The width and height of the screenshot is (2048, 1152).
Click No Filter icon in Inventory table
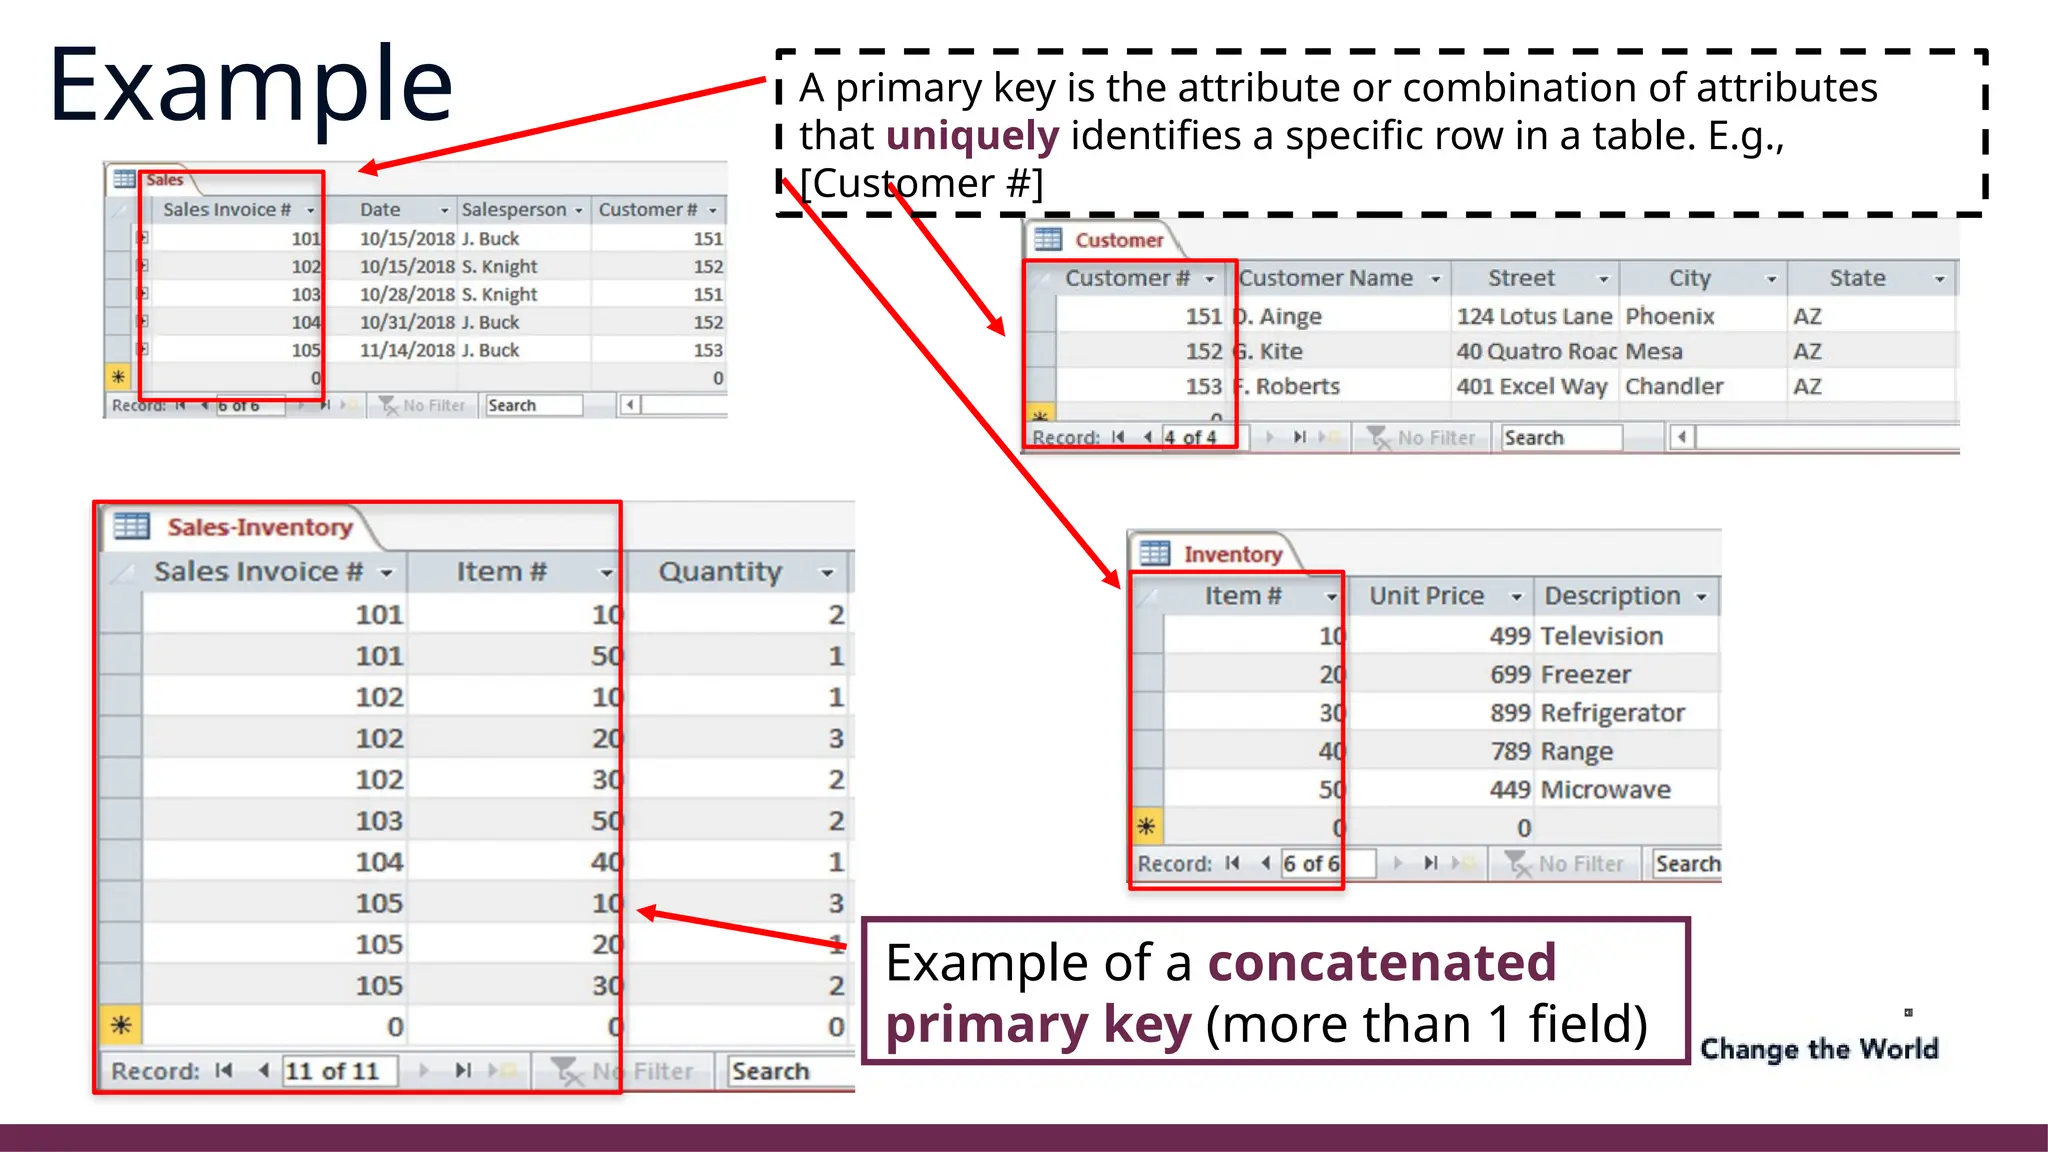(1518, 864)
